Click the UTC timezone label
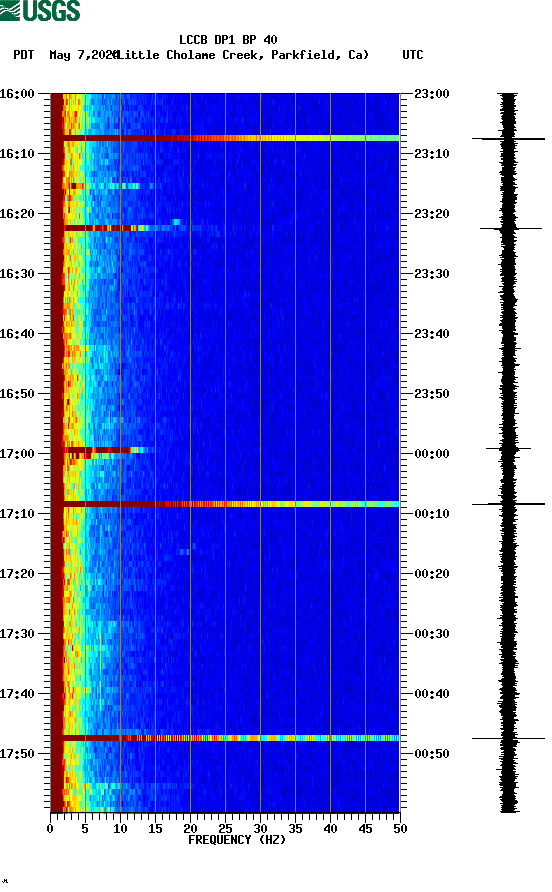The width and height of the screenshot is (552, 892). pyautogui.click(x=413, y=55)
